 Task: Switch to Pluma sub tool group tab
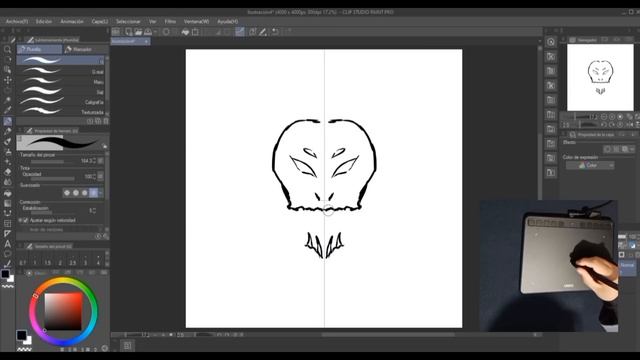[x=39, y=49]
